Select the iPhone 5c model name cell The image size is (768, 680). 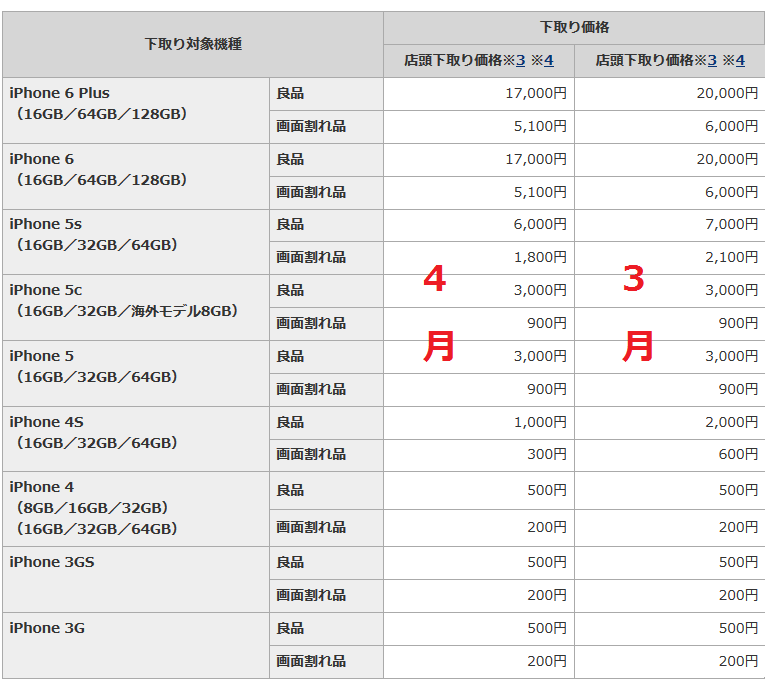[x=136, y=308]
